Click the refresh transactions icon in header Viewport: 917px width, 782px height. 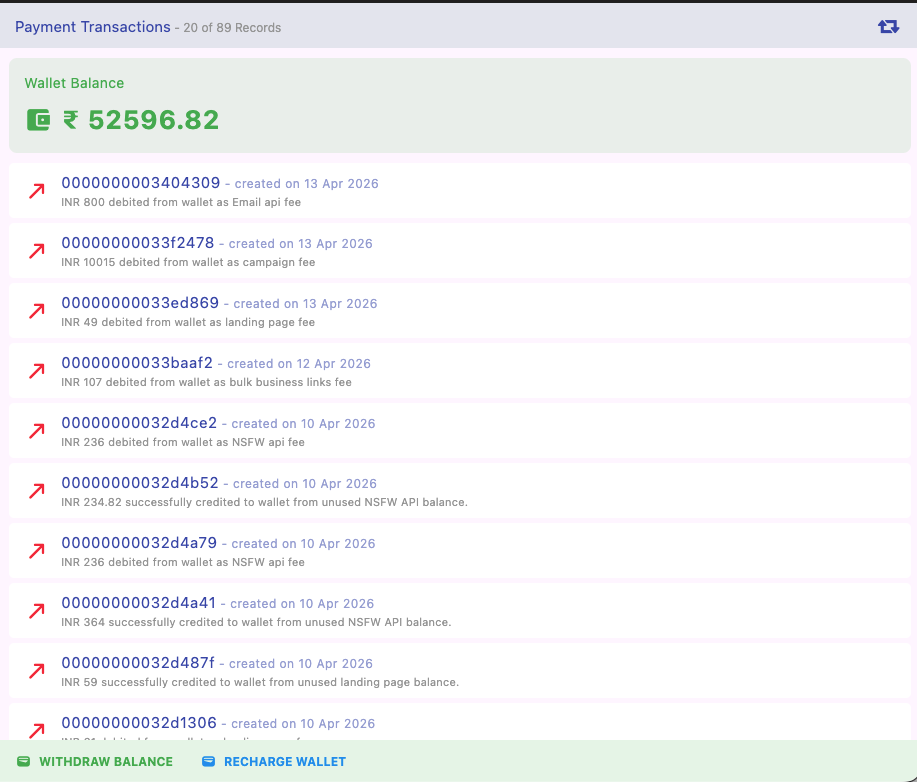pos(888,27)
